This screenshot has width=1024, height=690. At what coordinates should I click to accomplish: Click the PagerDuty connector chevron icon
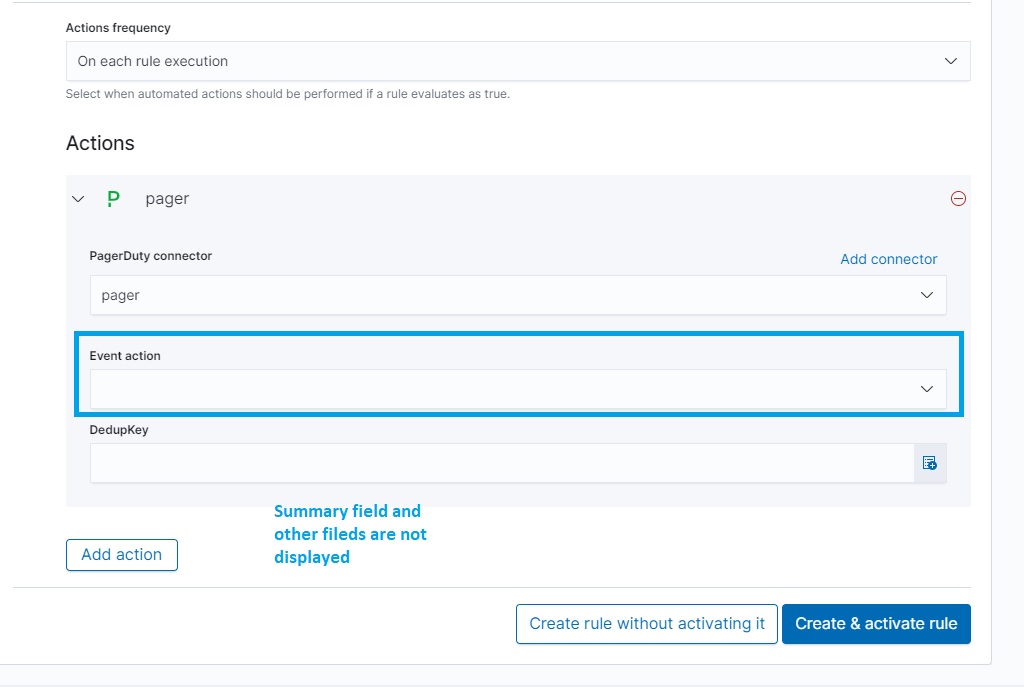click(x=927, y=295)
